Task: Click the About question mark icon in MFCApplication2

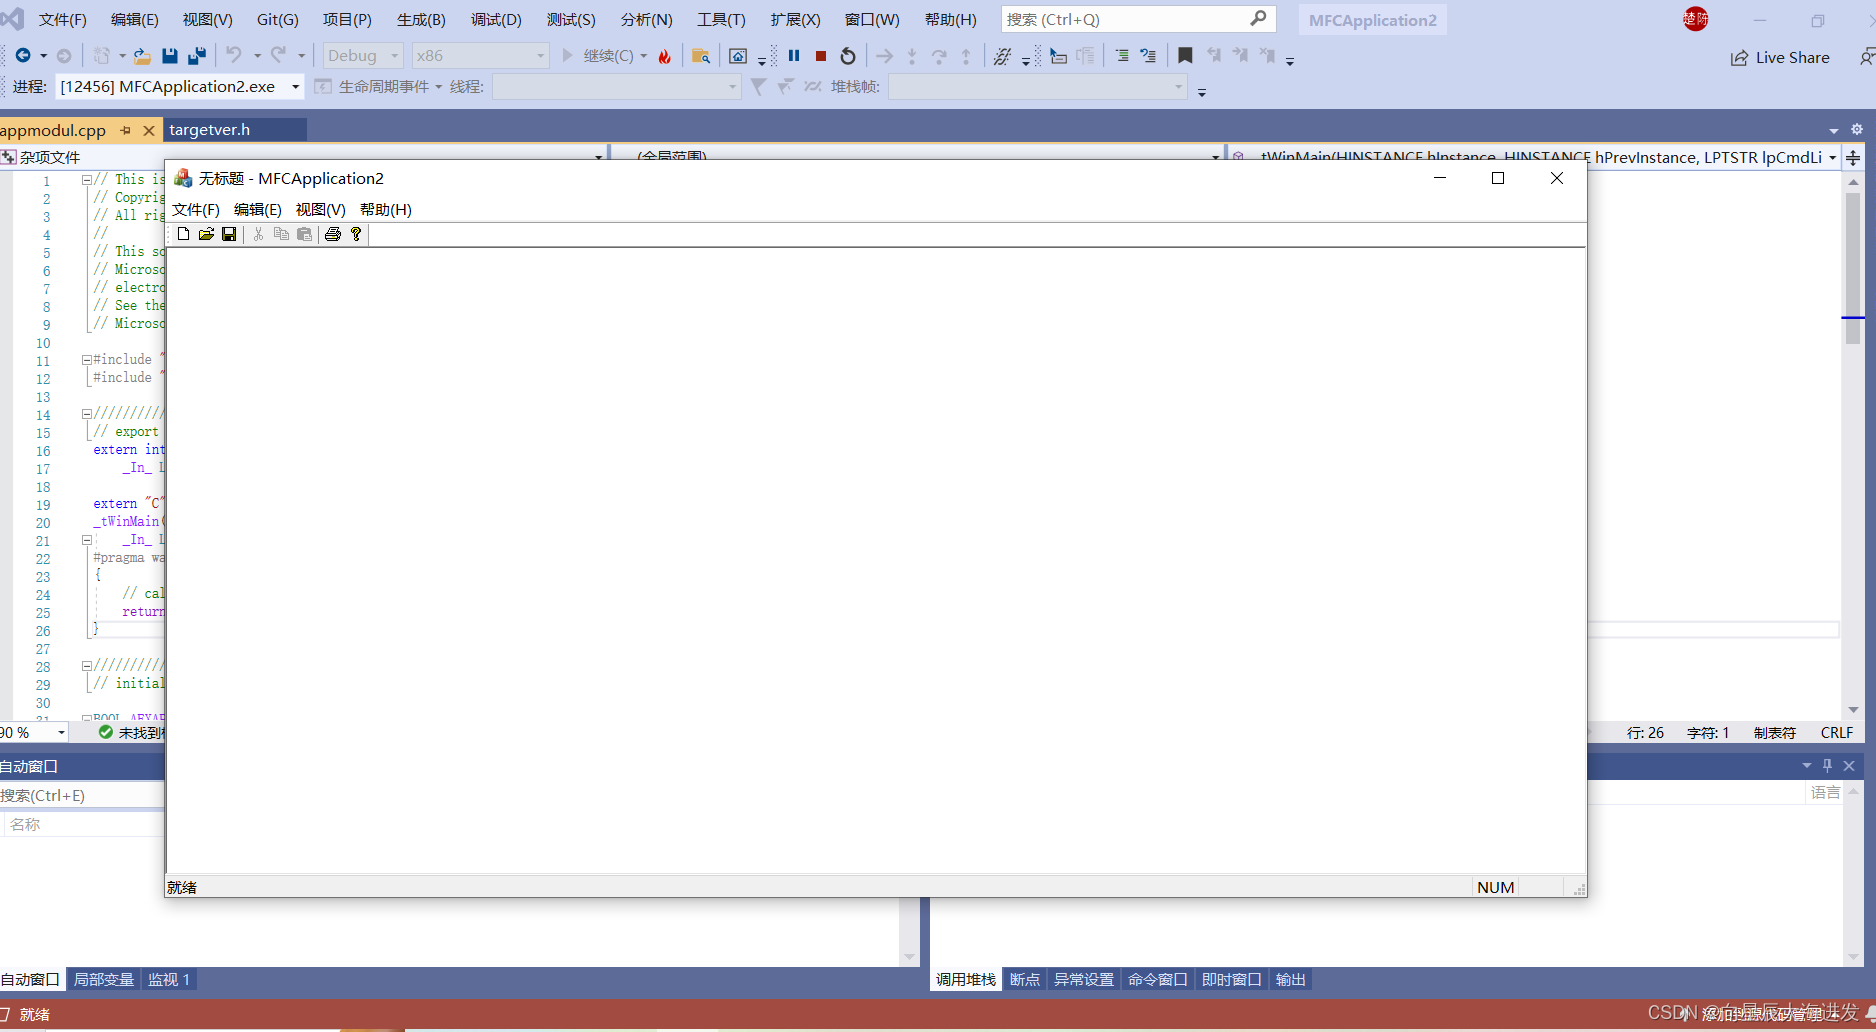Action: click(x=356, y=234)
